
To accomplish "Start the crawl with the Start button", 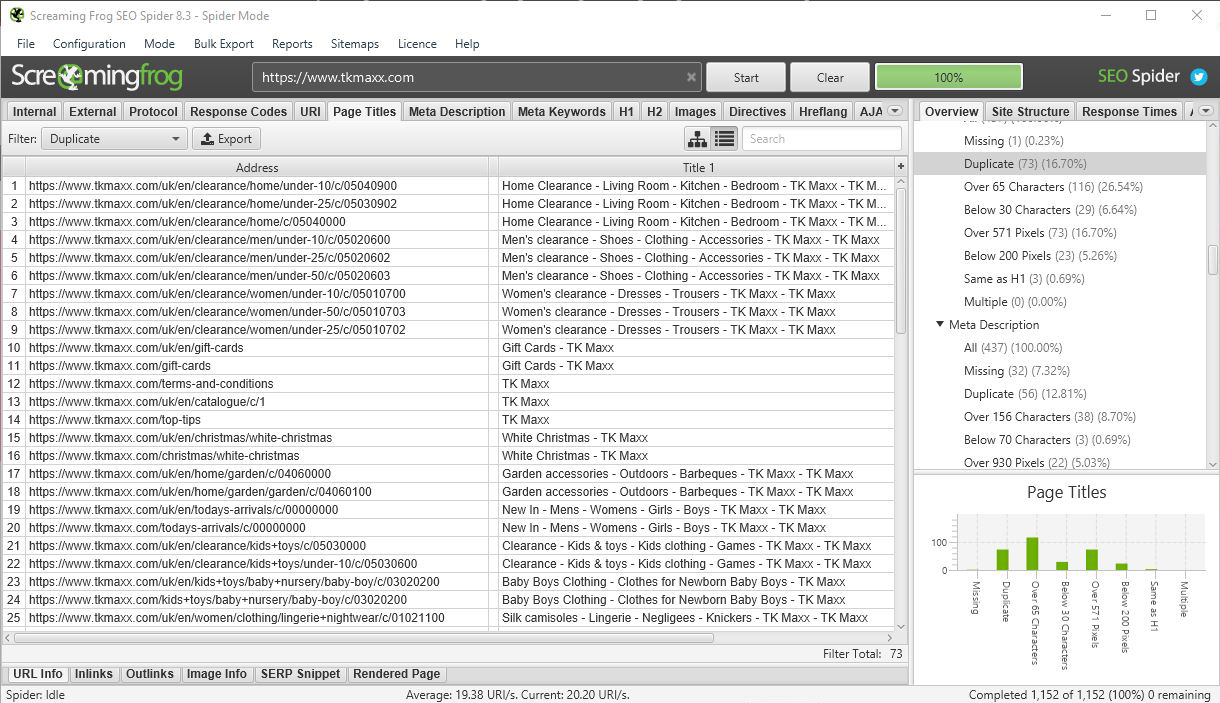I will tap(746, 77).
